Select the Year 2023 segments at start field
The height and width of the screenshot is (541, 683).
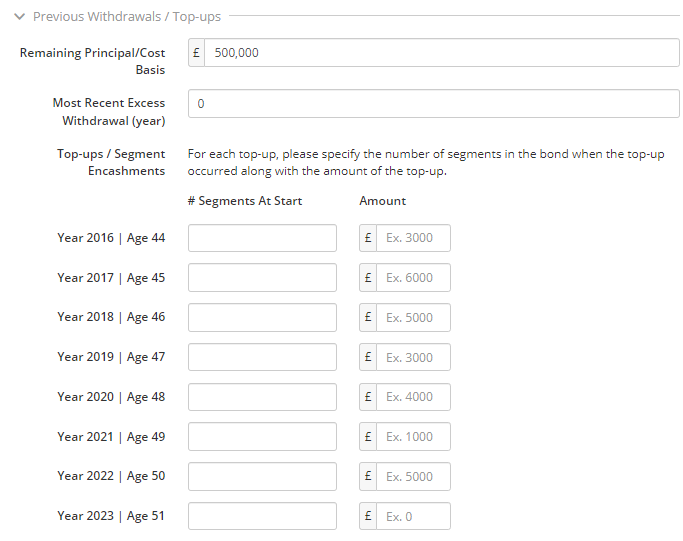262,516
